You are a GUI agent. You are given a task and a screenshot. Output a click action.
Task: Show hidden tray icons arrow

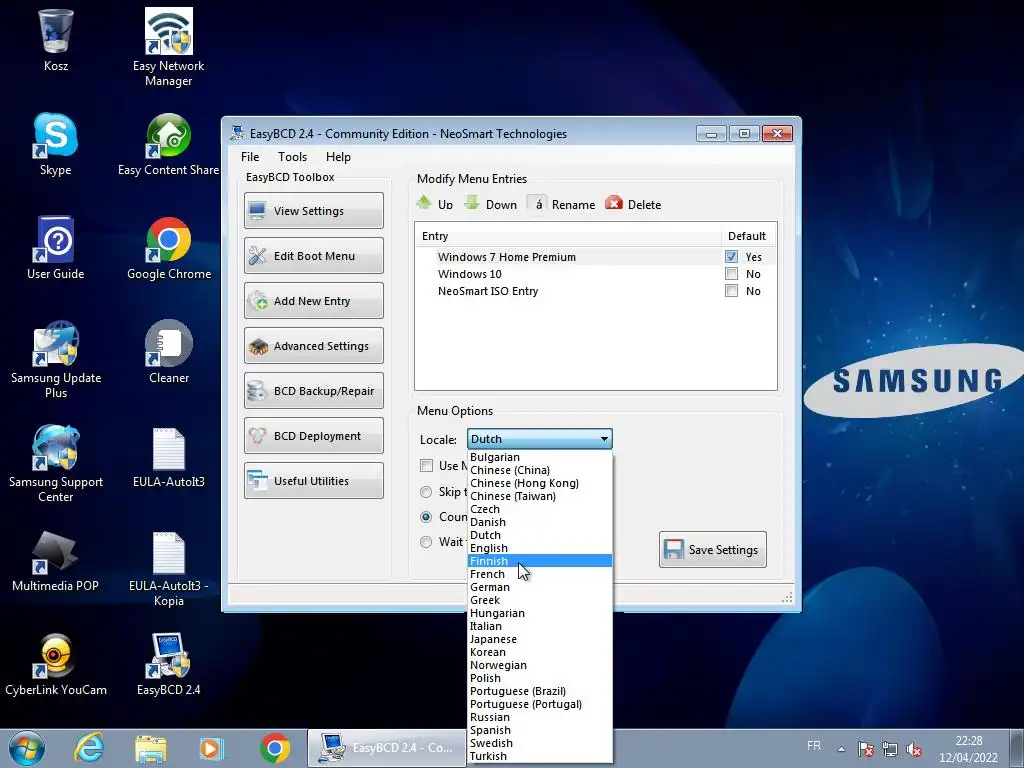pyautogui.click(x=841, y=749)
